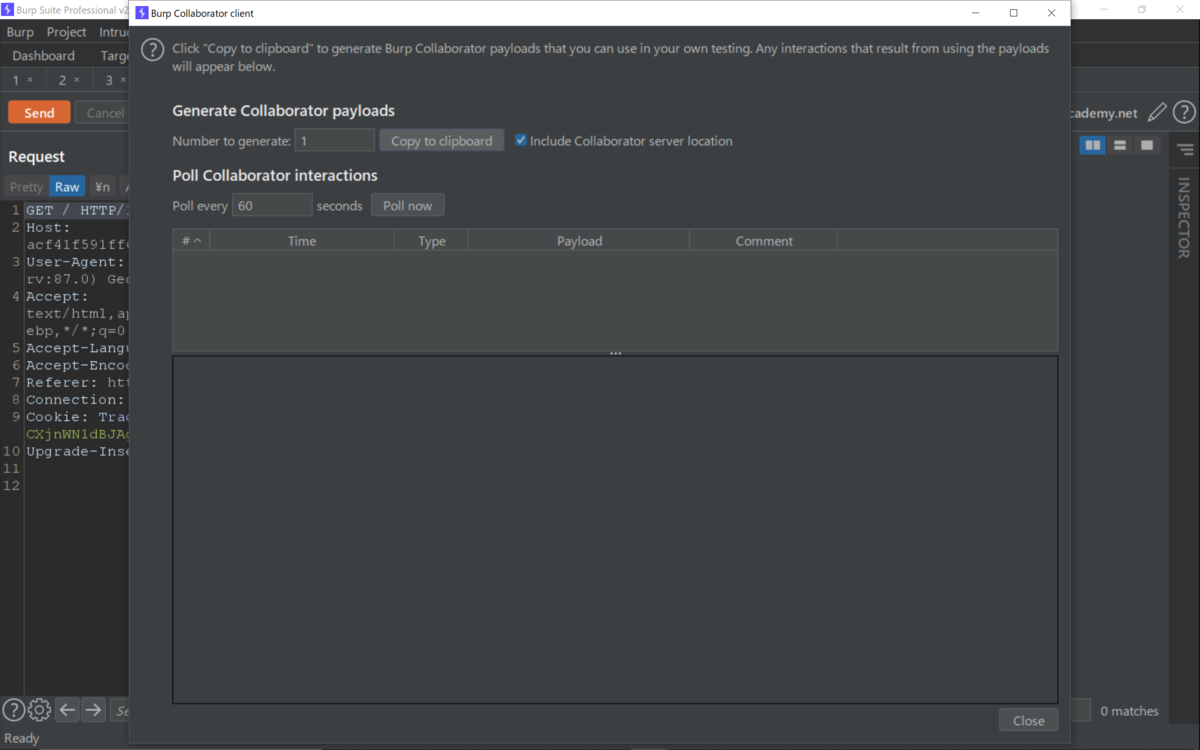
Task: Click the Cookie header line in request
Action: pyautogui.click(x=77, y=417)
